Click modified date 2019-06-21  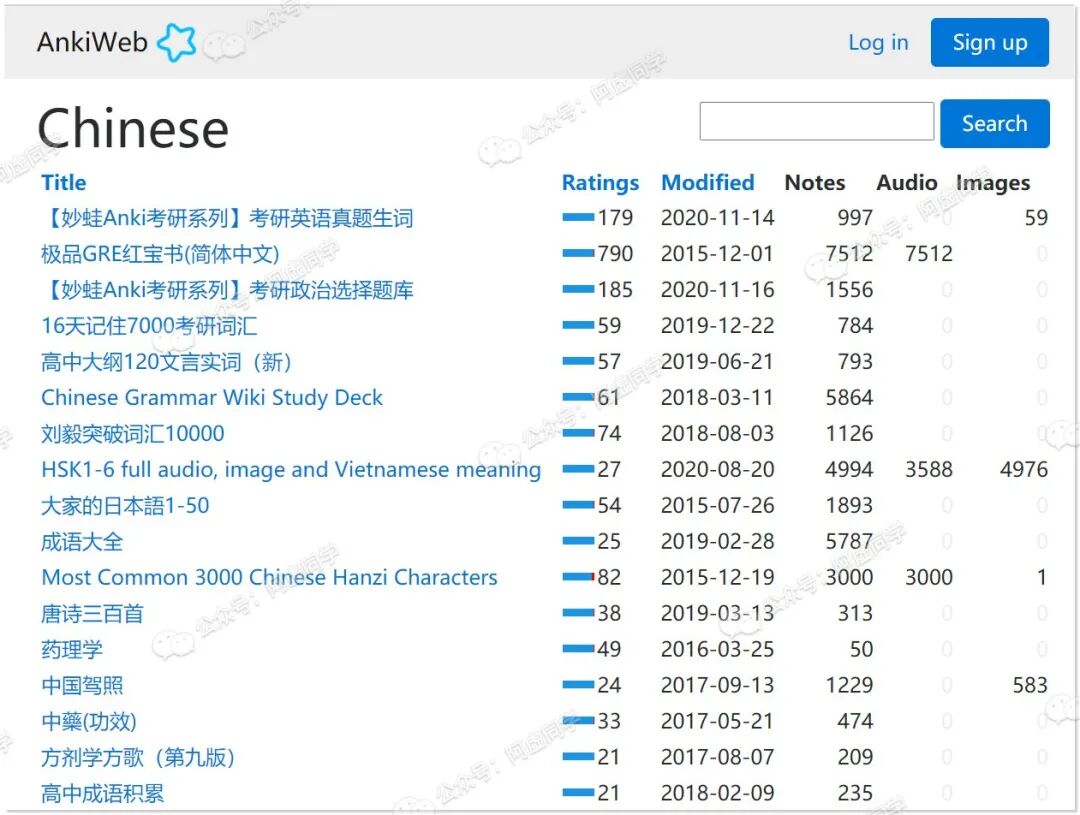(717, 361)
